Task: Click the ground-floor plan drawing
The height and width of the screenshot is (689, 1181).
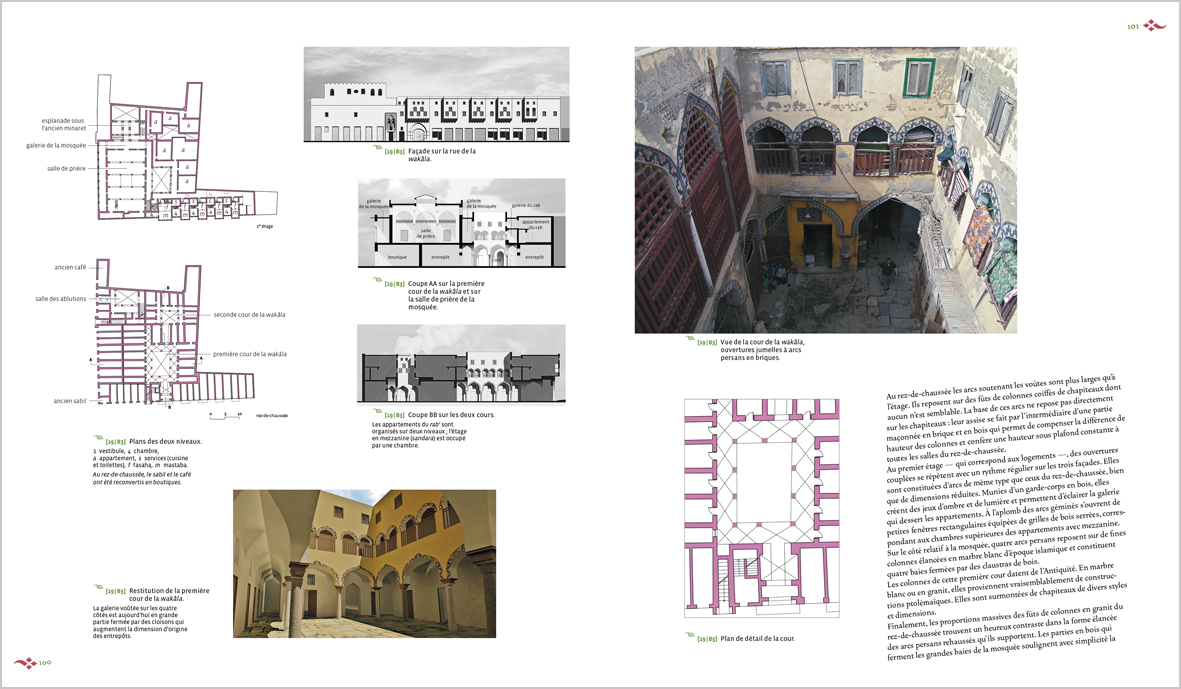Action: (x=175, y=333)
